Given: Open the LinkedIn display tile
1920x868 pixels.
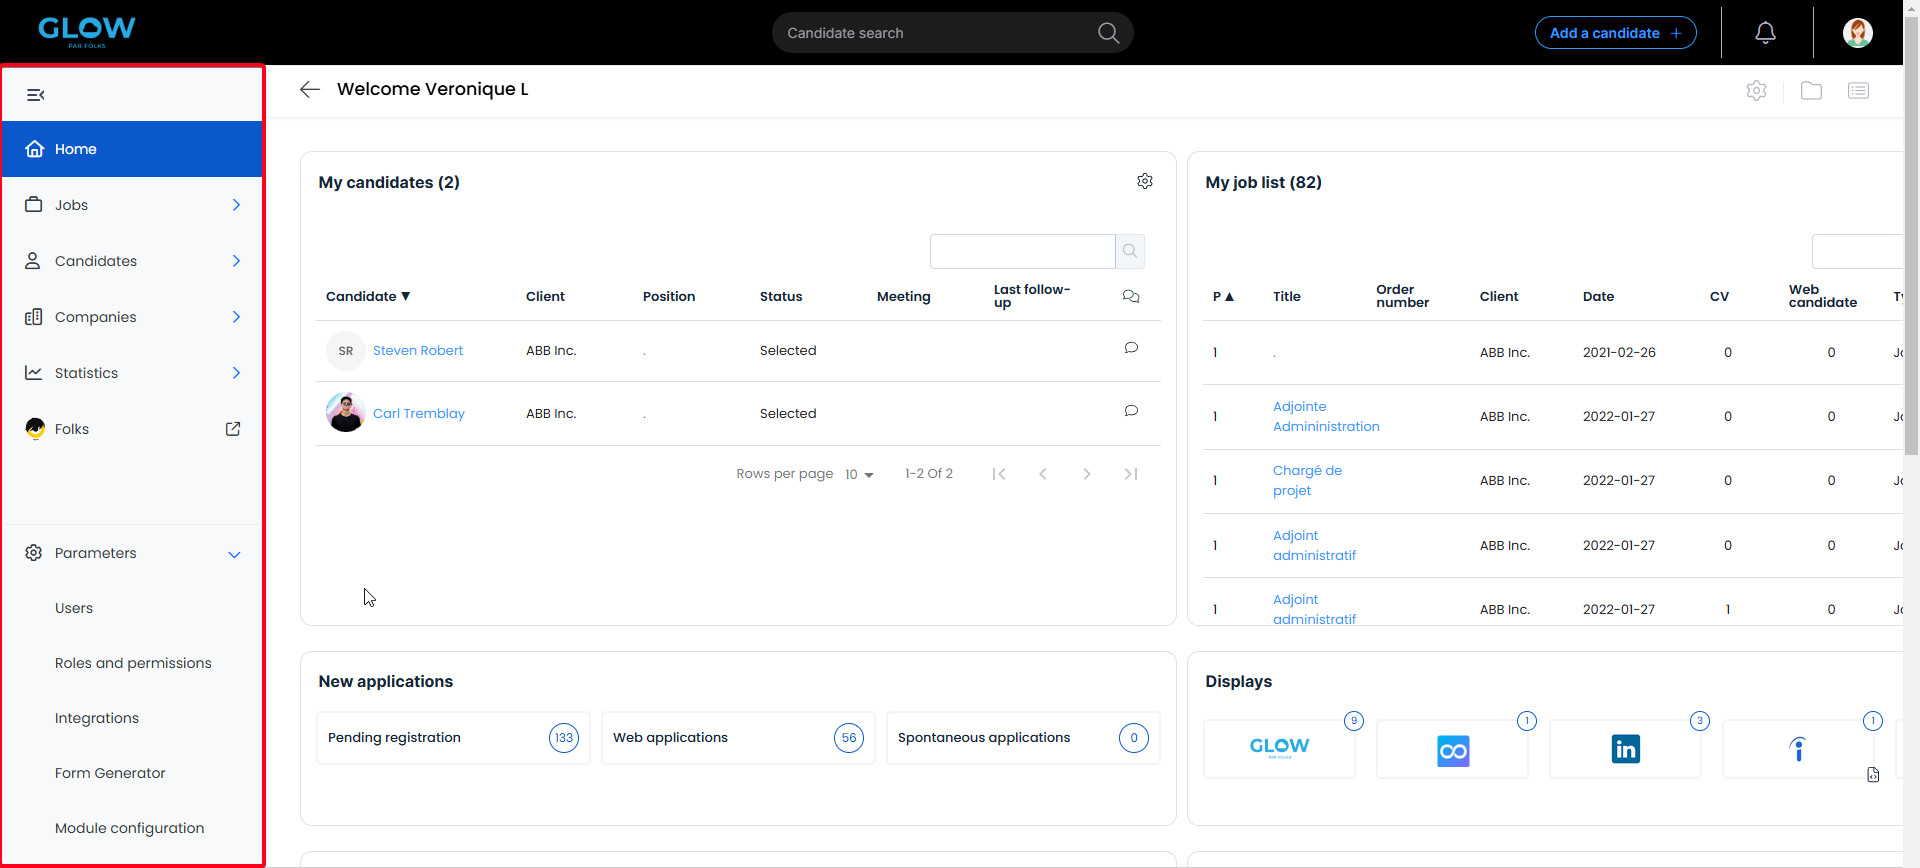Looking at the screenshot, I should [x=1625, y=749].
